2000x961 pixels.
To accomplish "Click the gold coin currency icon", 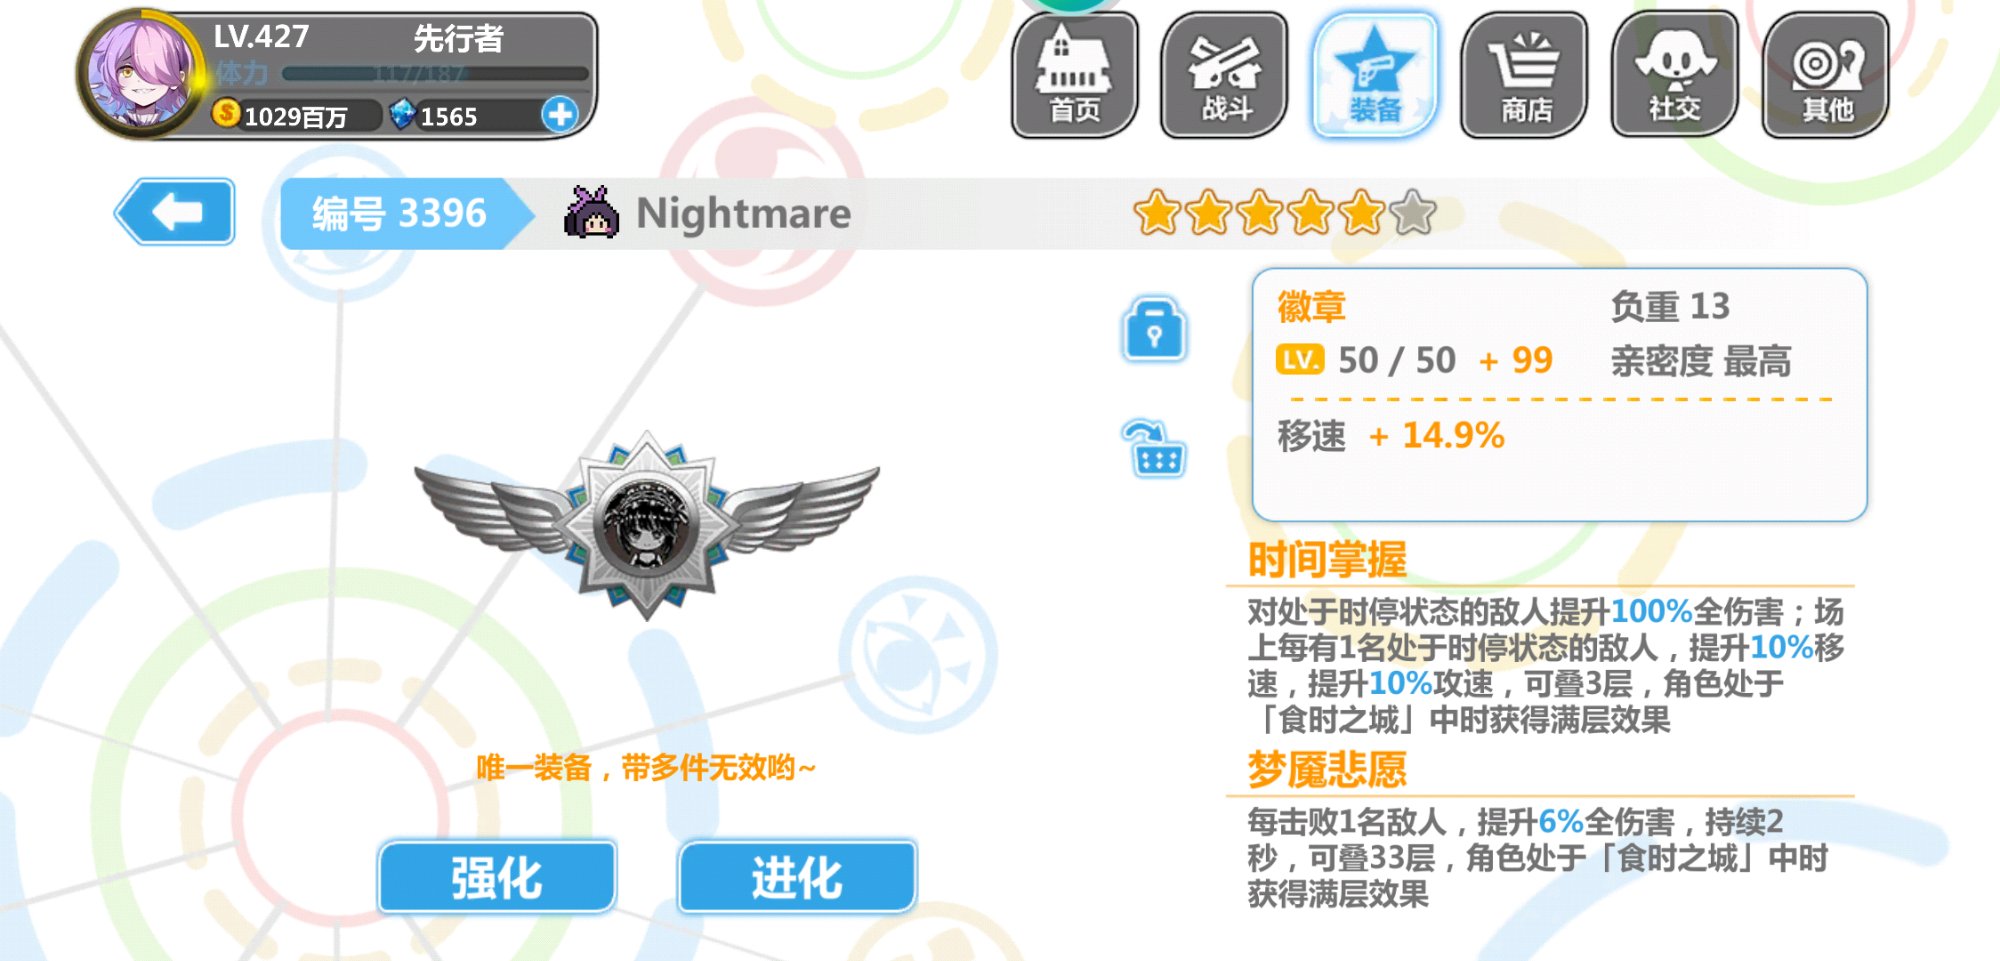I will coord(227,114).
